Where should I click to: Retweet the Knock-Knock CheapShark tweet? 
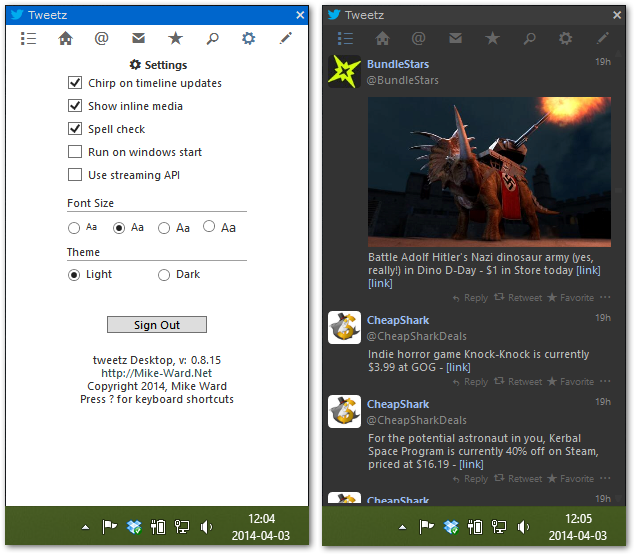(x=518, y=382)
